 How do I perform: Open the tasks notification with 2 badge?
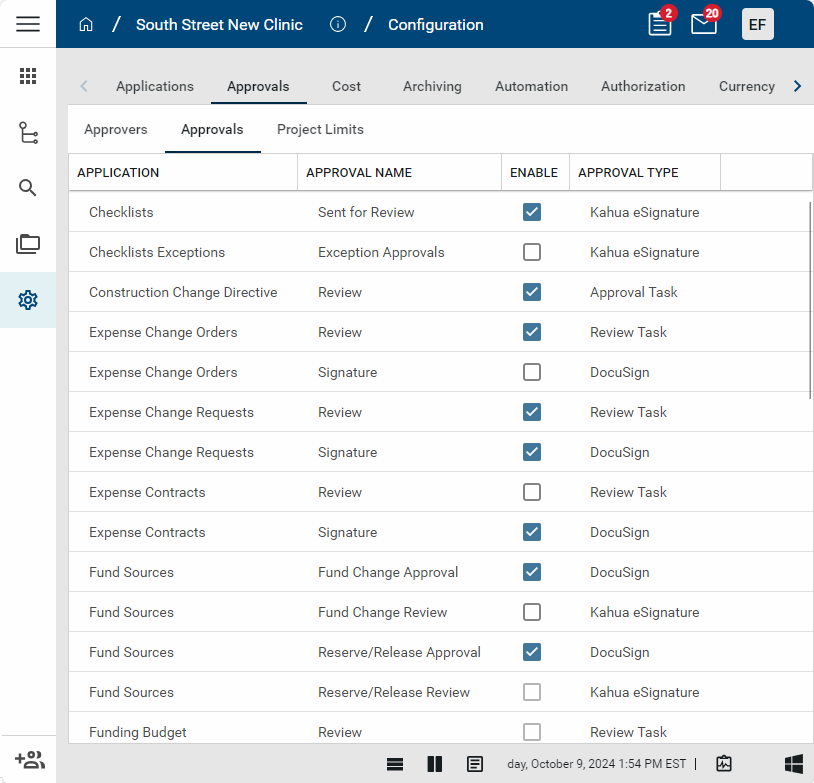tap(660, 25)
